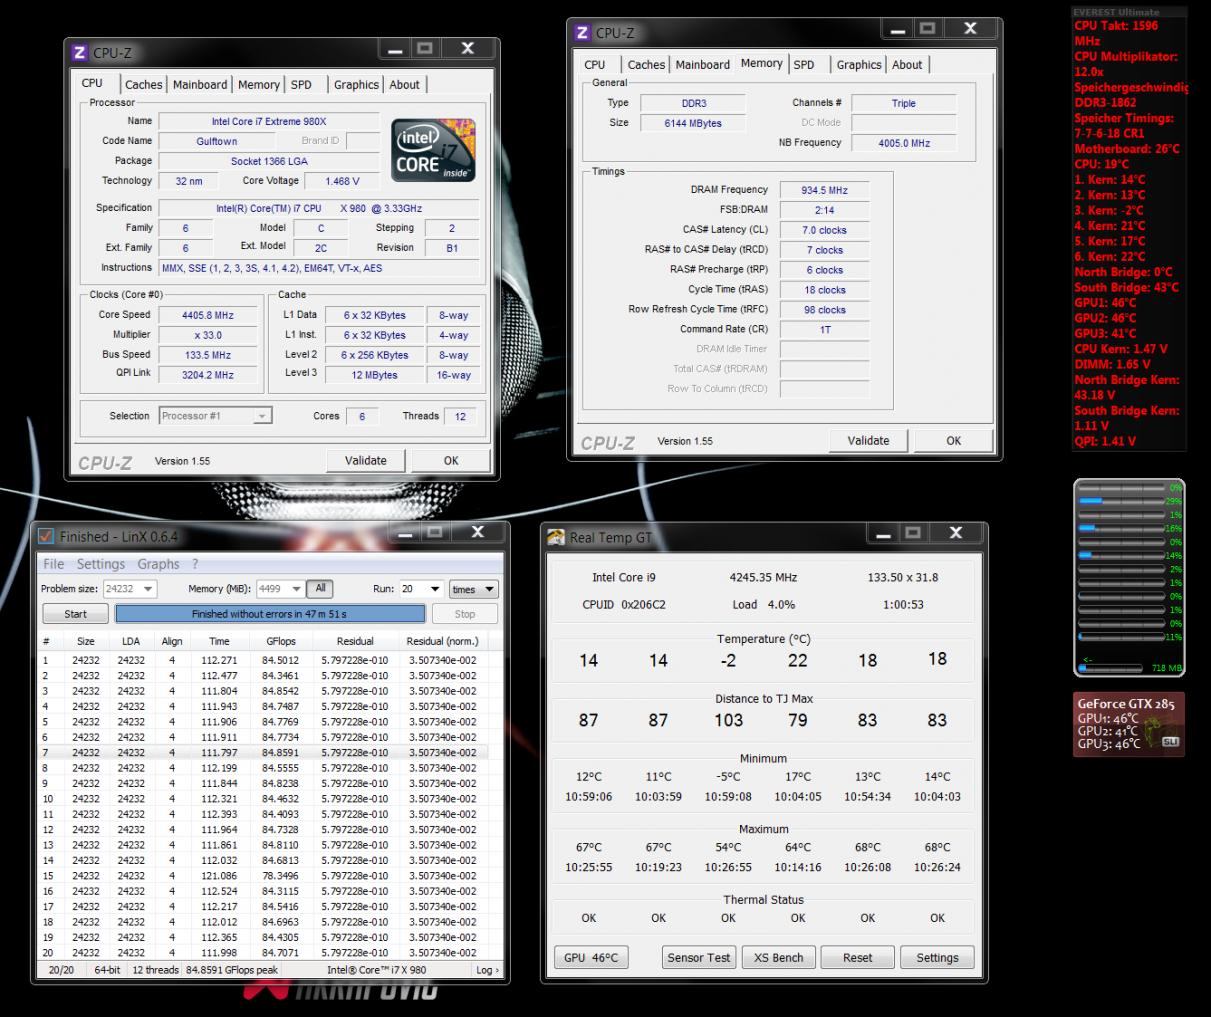Screen dimensions: 1211x1017
Task: Switch to Memory tab in left CPU-Z window
Action: tap(259, 85)
